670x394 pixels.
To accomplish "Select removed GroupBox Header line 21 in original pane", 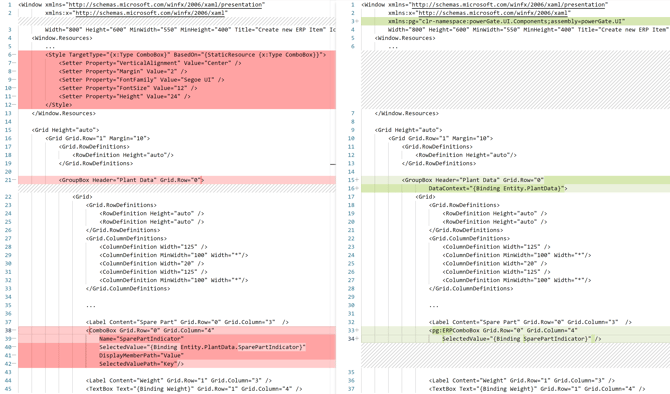I will 177,180.
